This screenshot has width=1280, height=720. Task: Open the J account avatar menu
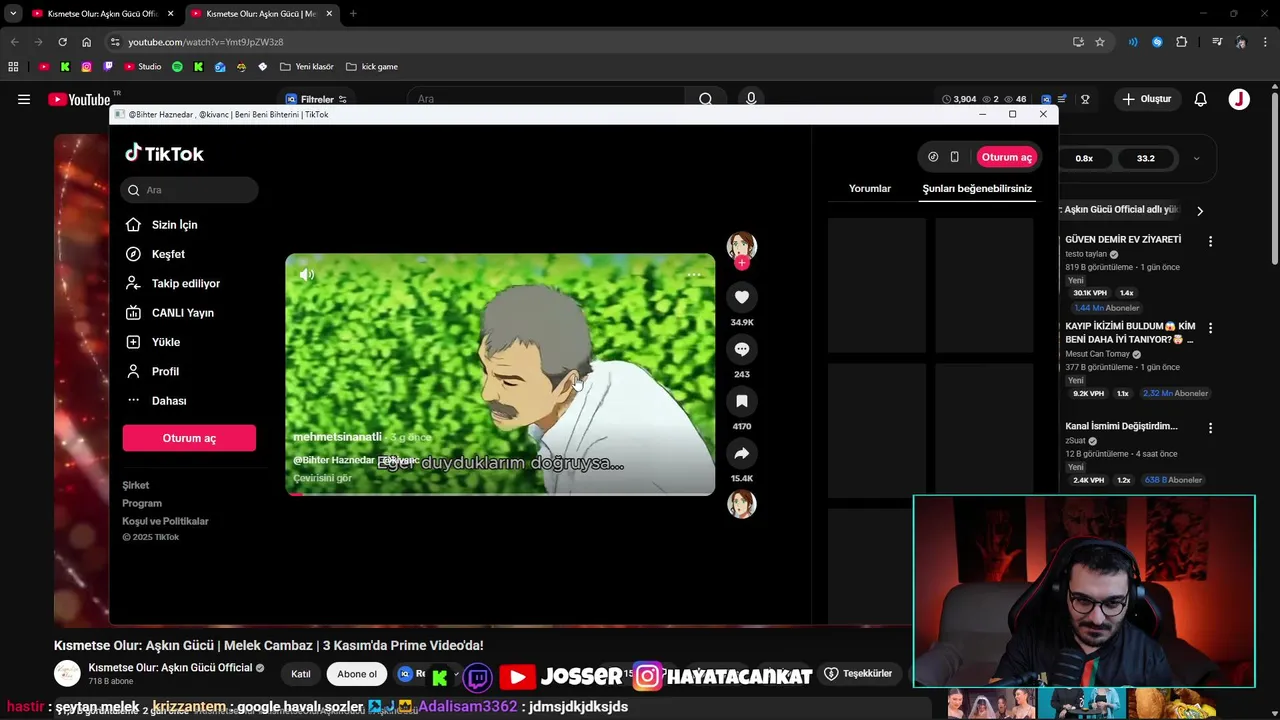pyautogui.click(x=1239, y=99)
